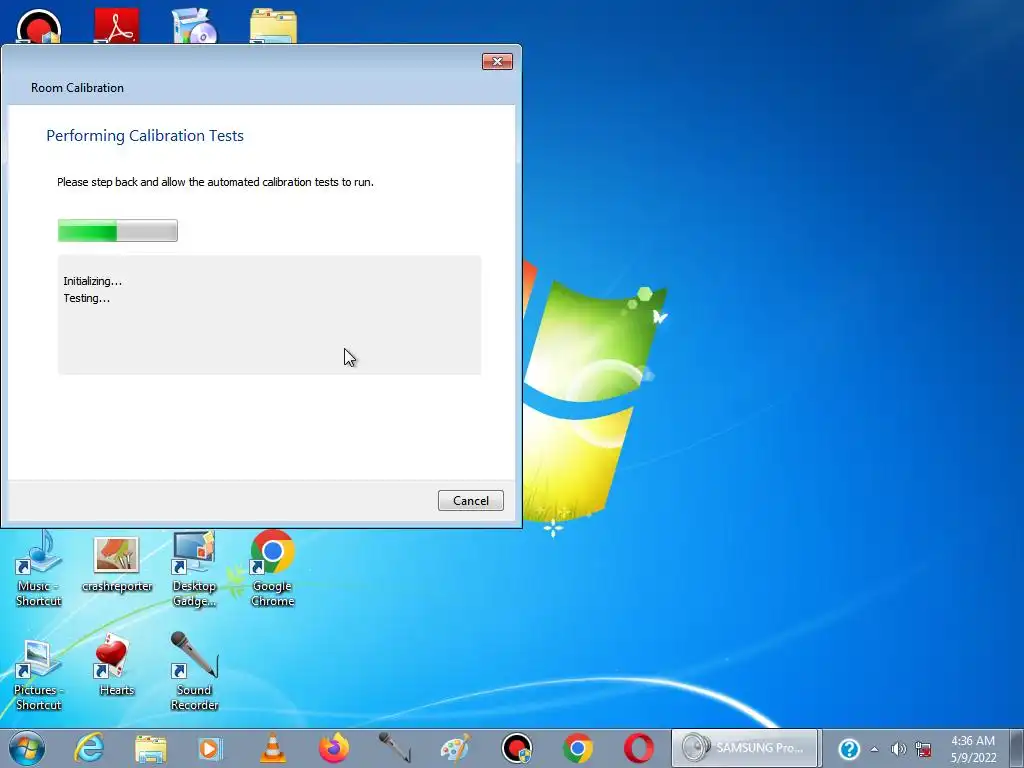The width and height of the screenshot is (1024, 768).
Task: Click the "Testing..." status line
Action: 86,298
